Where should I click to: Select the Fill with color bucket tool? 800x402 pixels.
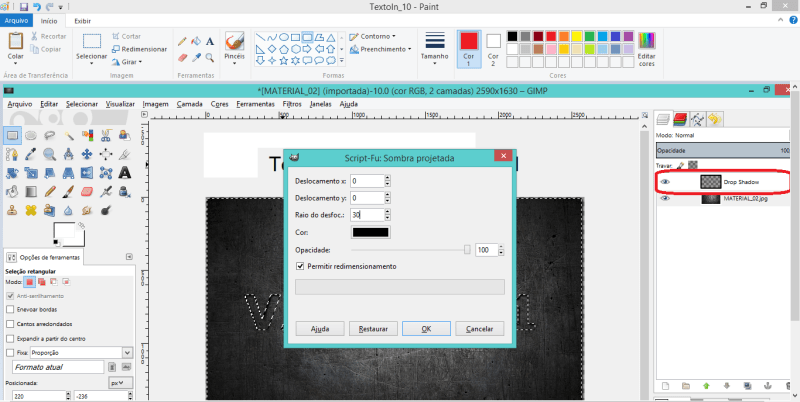coord(196,42)
